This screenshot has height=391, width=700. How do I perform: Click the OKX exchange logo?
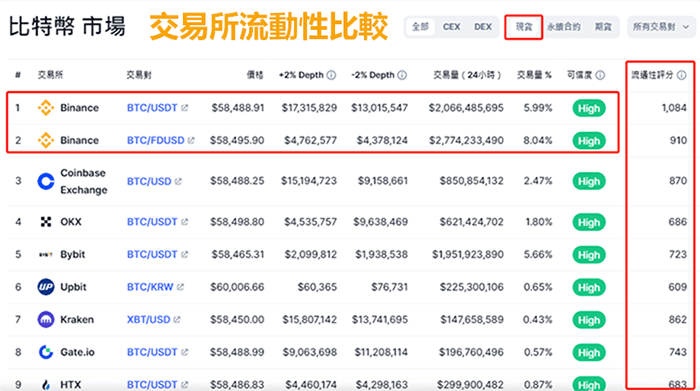[46, 222]
